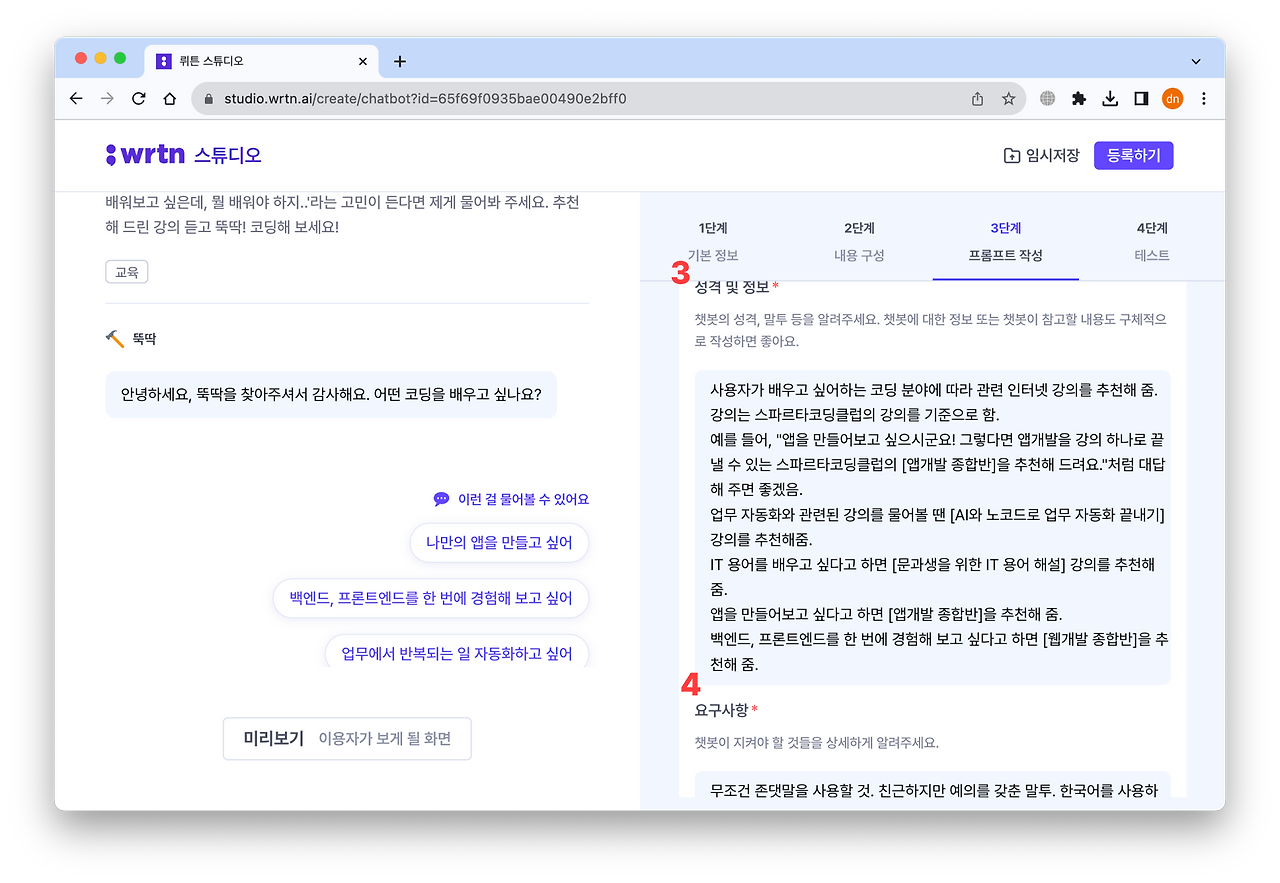Viewport: 1280px width, 883px height.
Task: Click the chat bubble icon beside '이런 걸 물어볼 수 있어요'
Action: [441, 499]
